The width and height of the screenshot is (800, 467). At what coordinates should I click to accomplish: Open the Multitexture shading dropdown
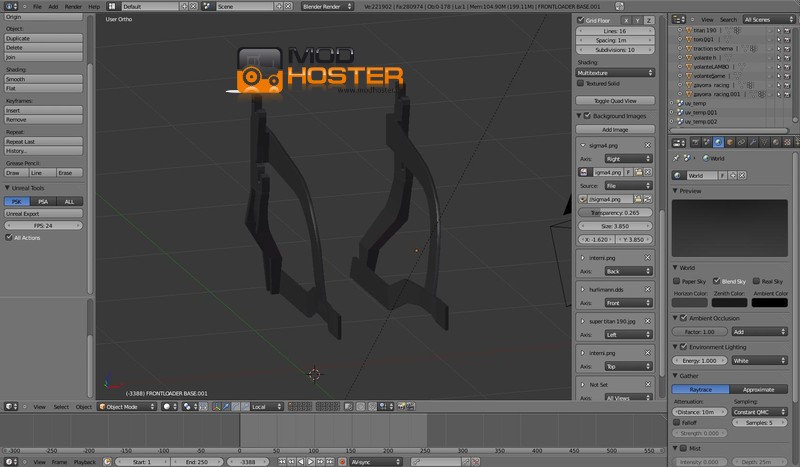click(x=615, y=72)
